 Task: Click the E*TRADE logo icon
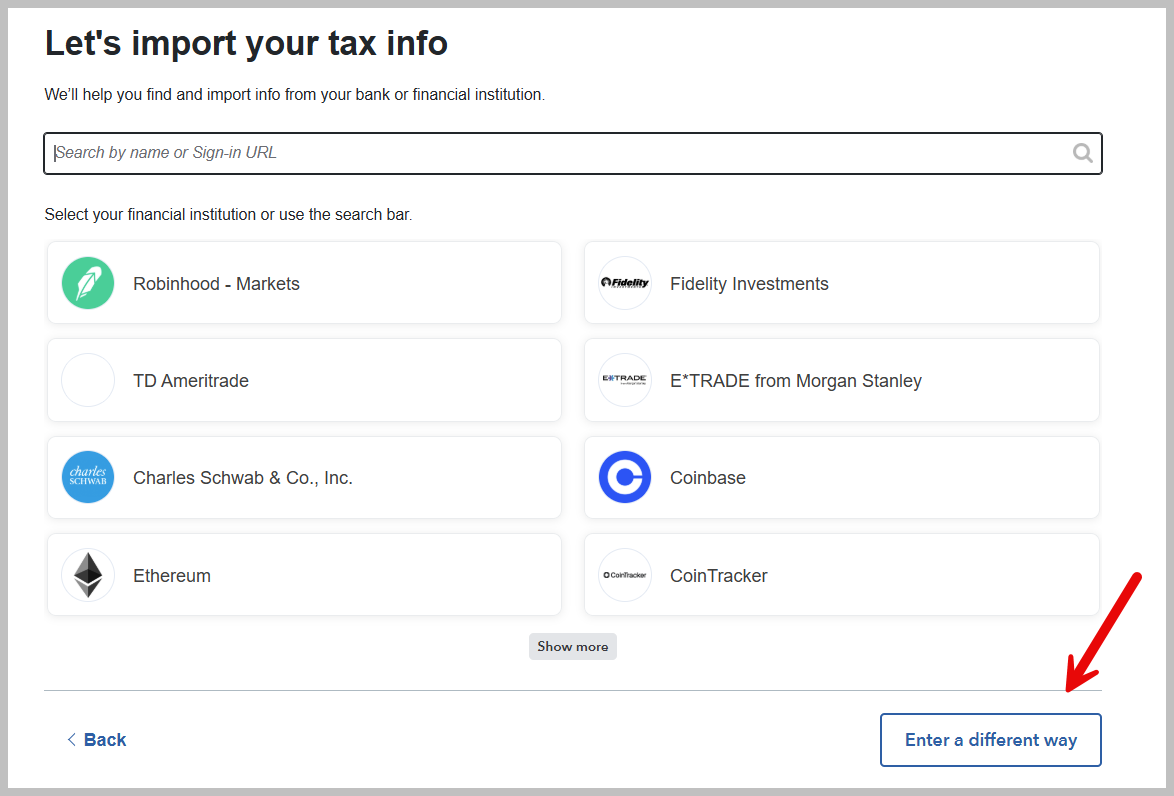(x=624, y=380)
